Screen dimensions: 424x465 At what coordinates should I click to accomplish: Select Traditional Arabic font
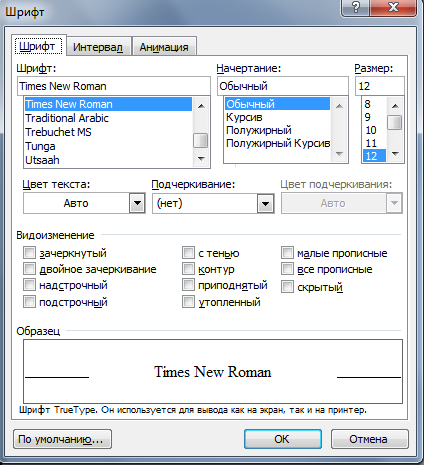pos(108,118)
